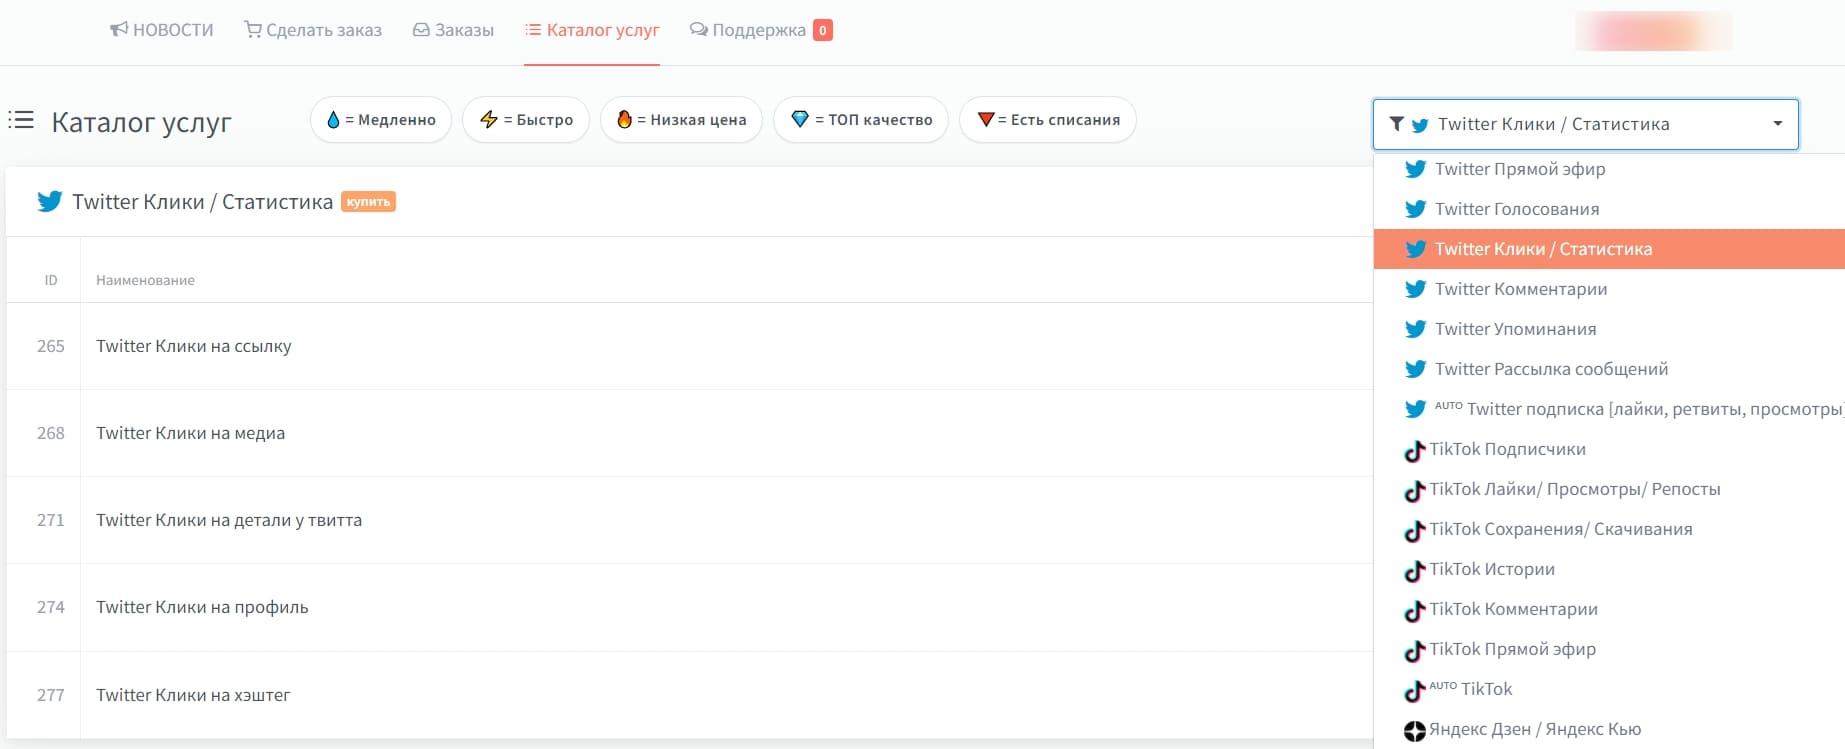Image resolution: width=1845 pixels, height=749 pixels.
Task: Click the Twitter icon beside Twitter Голосования
Action: pos(1415,209)
